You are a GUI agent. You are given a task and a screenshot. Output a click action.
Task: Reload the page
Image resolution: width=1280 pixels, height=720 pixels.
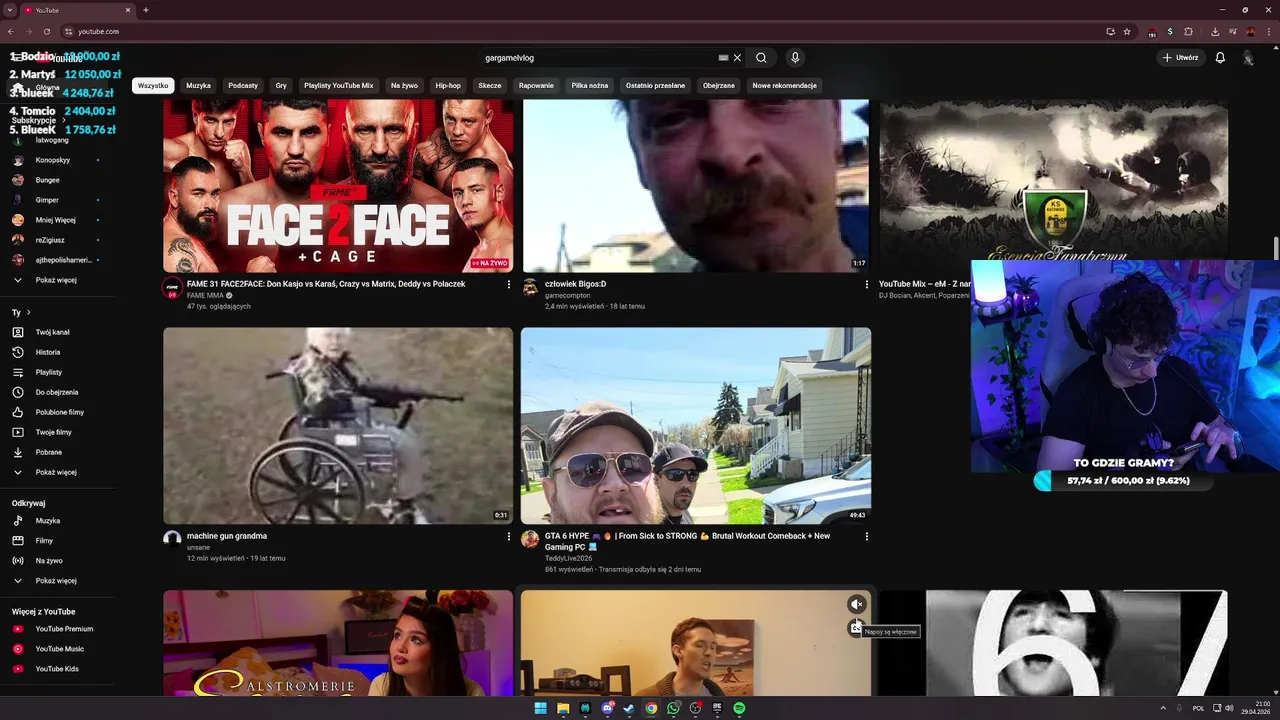[x=46, y=31]
